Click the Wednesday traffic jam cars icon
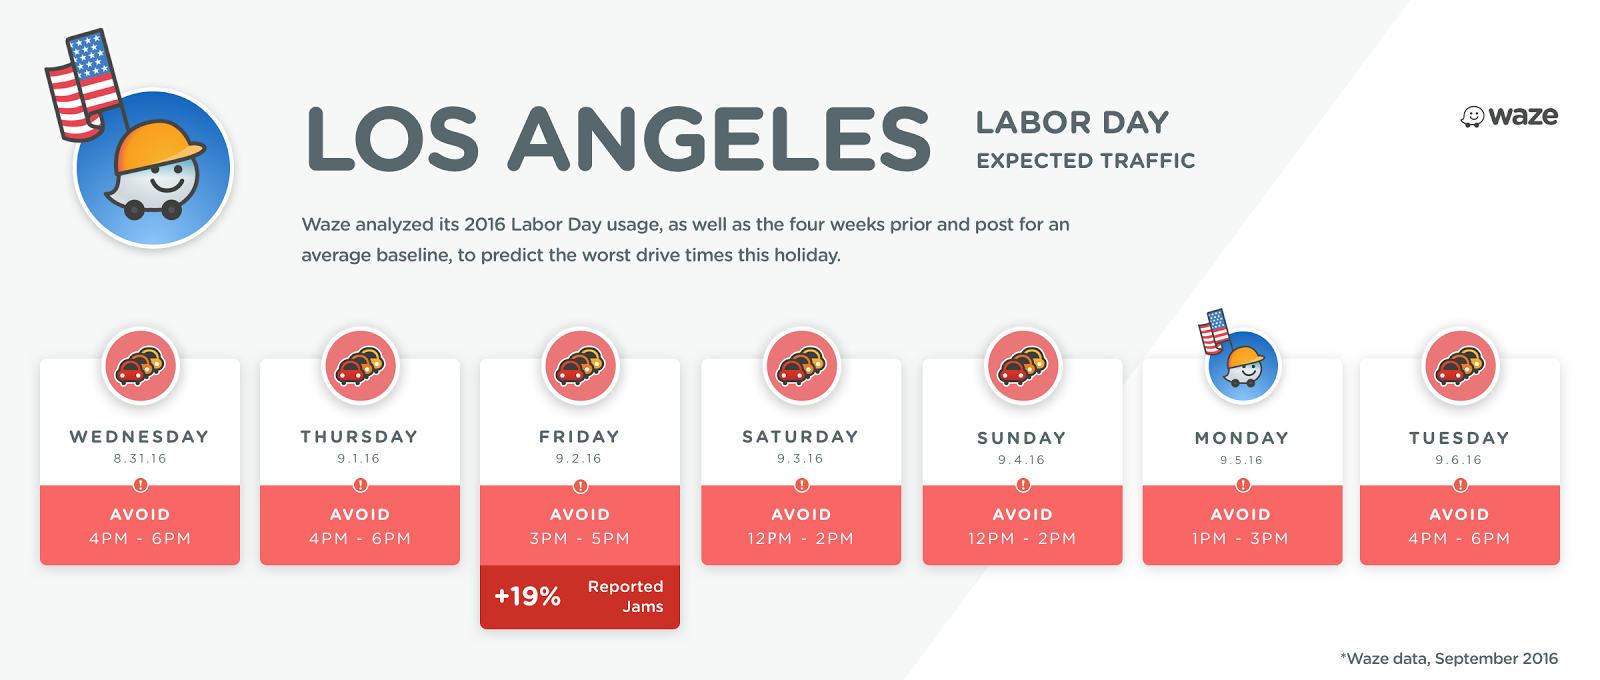Screen dimensions: 1600x680 [141, 366]
